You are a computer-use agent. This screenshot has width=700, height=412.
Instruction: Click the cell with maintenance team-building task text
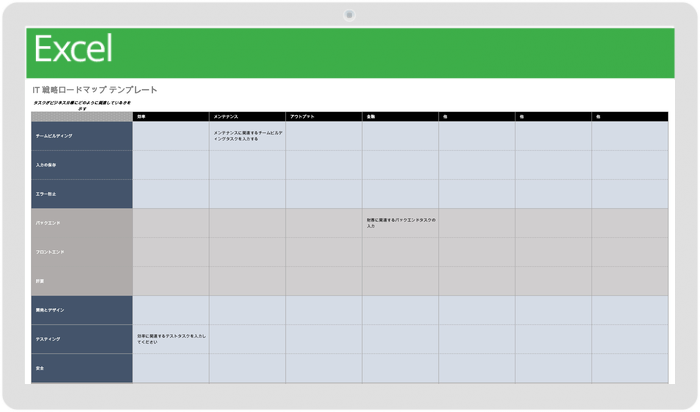[x=247, y=136]
